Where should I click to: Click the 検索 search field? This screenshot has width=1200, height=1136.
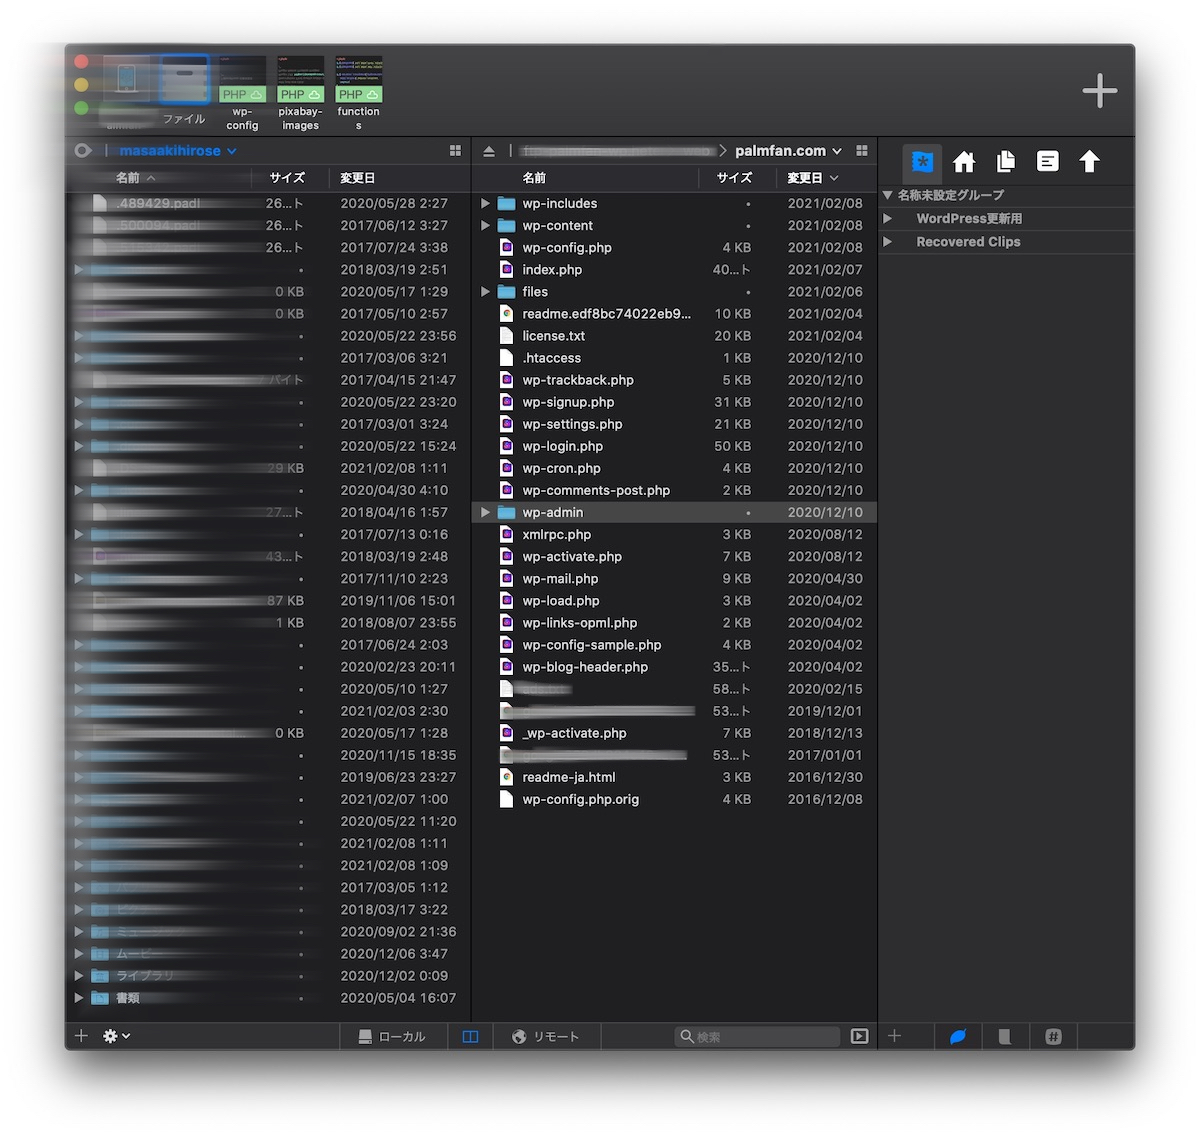(x=760, y=1037)
